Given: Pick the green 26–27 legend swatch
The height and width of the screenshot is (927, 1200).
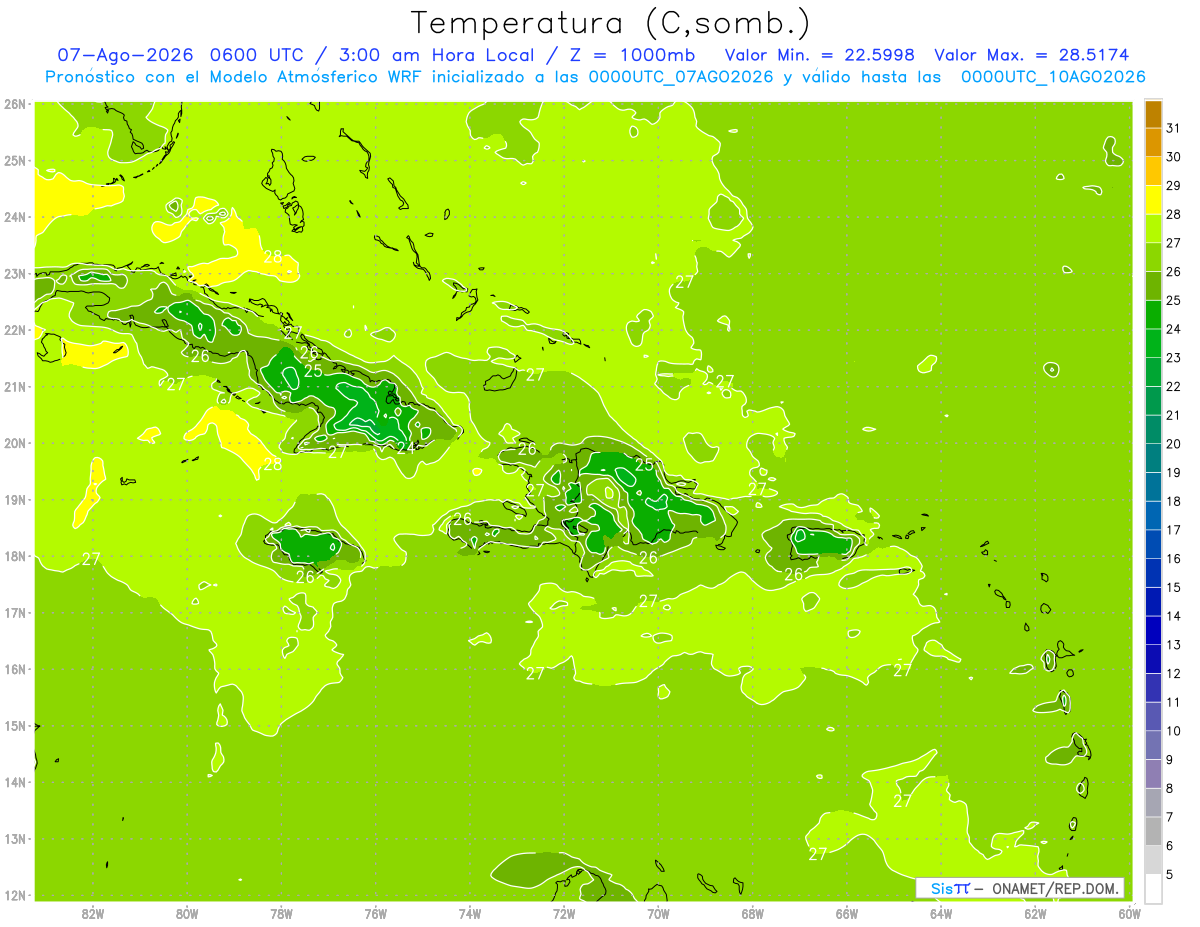Looking at the screenshot, I should point(1153,256).
